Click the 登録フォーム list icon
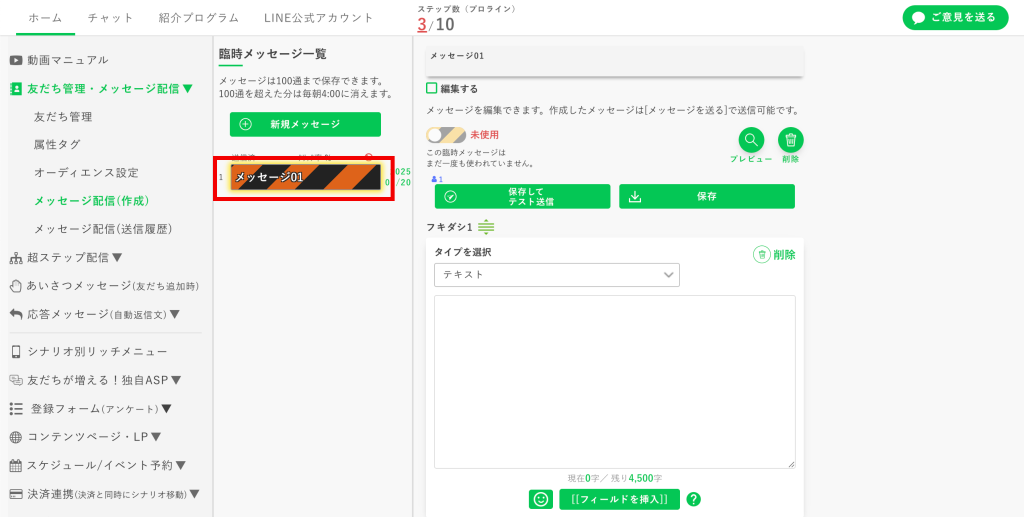 click(x=16, y=409)
